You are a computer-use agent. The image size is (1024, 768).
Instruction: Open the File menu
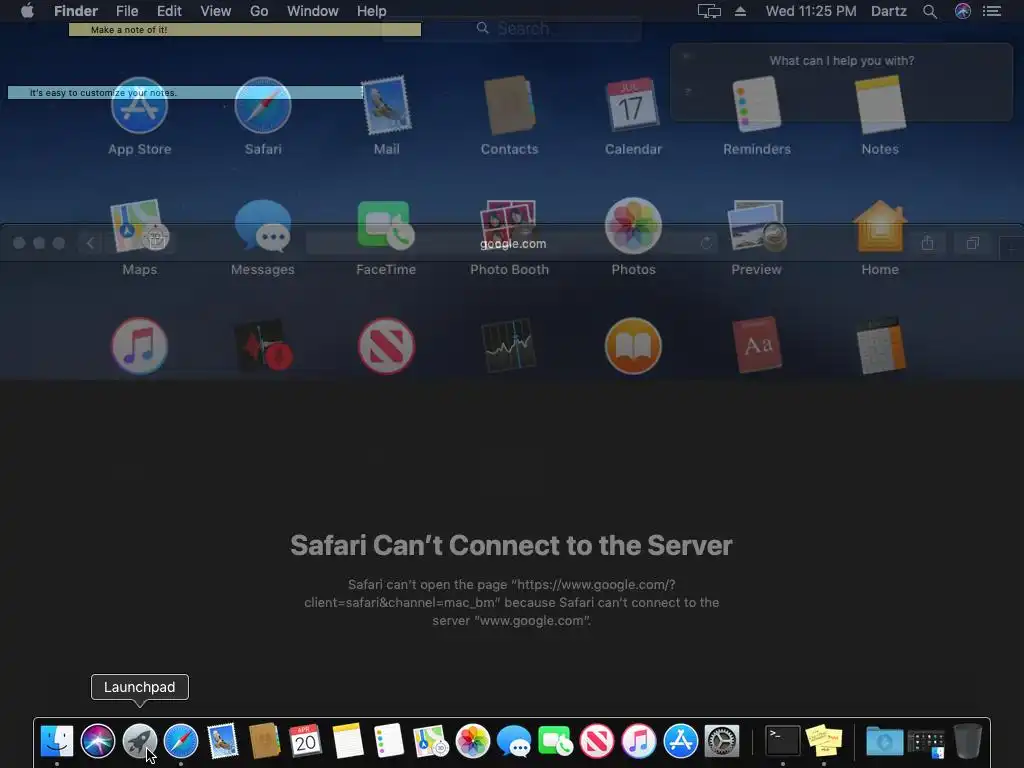tap(127, 11)
